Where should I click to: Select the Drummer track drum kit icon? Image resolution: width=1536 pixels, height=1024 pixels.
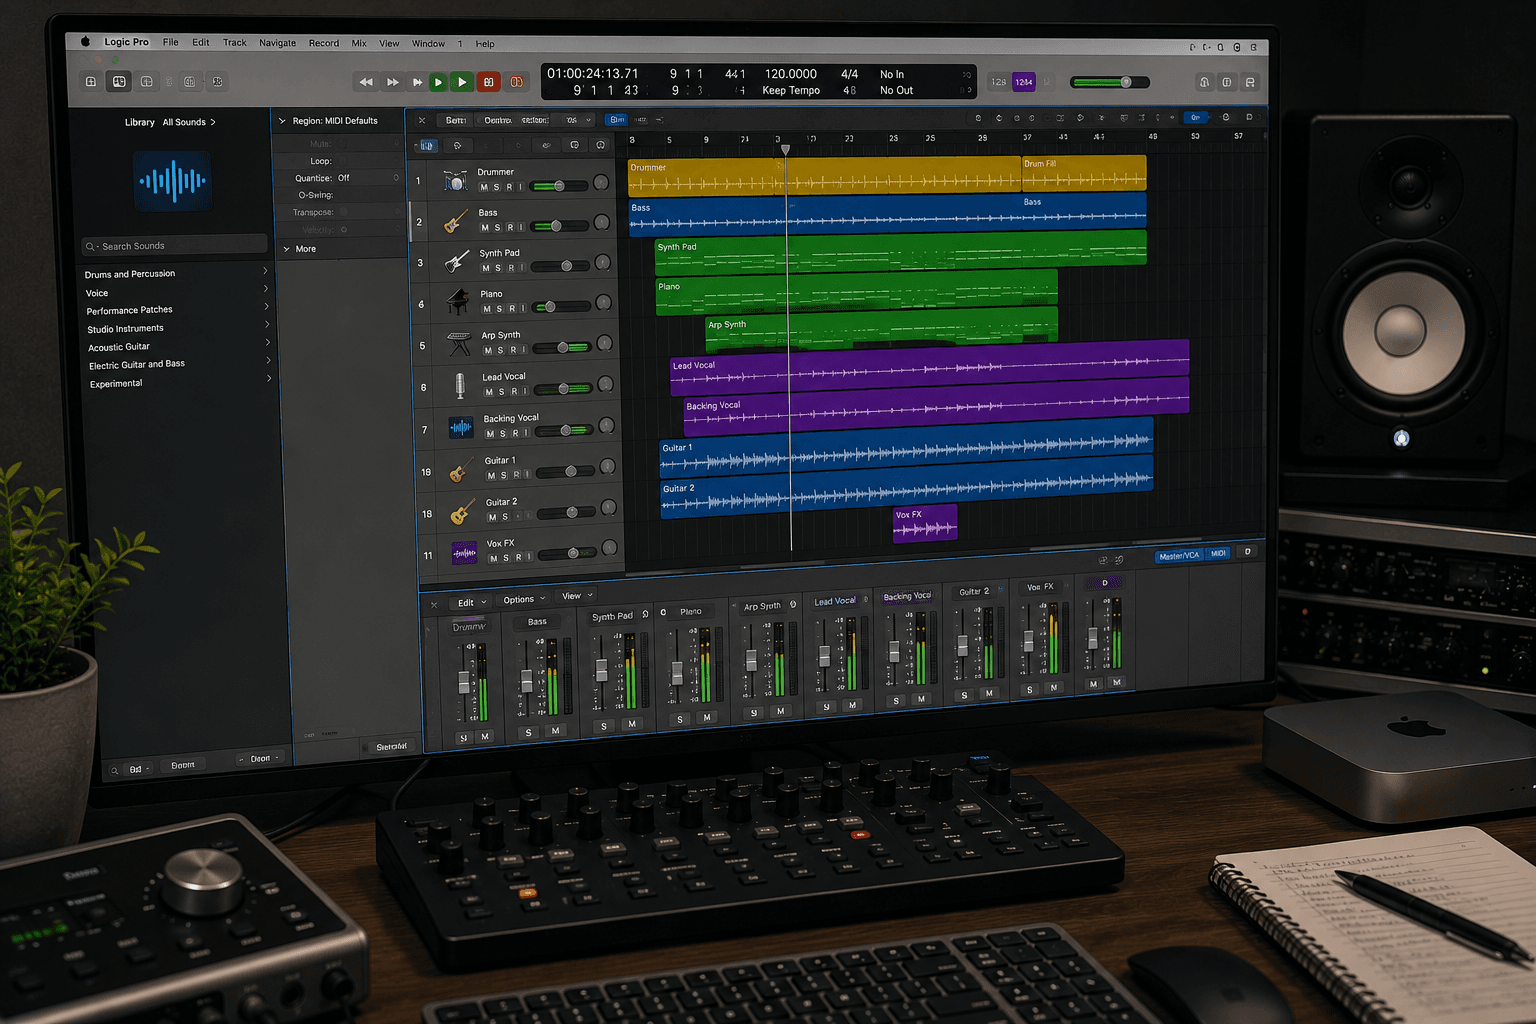point(455,181)
